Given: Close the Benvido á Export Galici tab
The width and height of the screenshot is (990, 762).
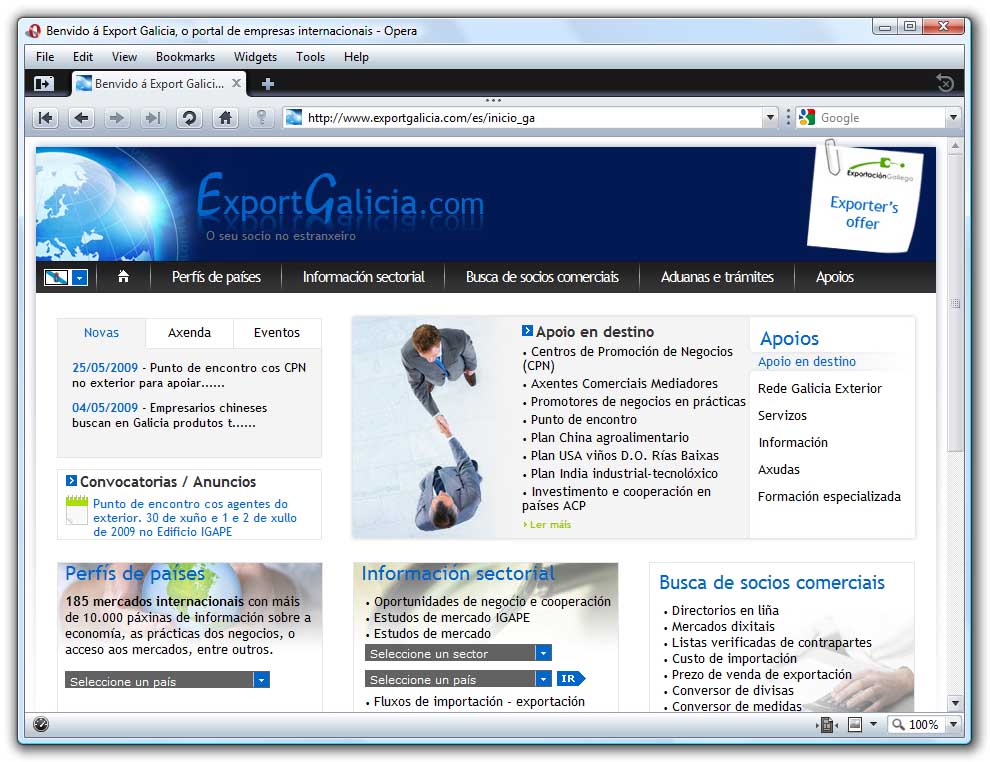Looking at the screenshot, I should pos(236,83).
